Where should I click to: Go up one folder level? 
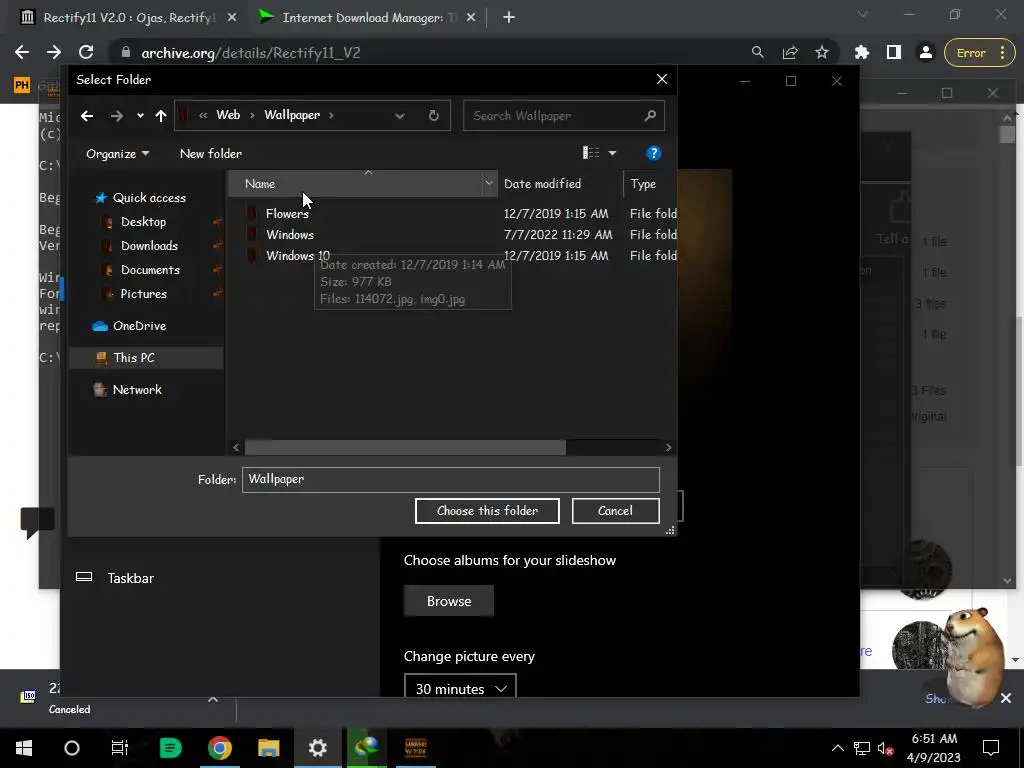coord(161,116)
